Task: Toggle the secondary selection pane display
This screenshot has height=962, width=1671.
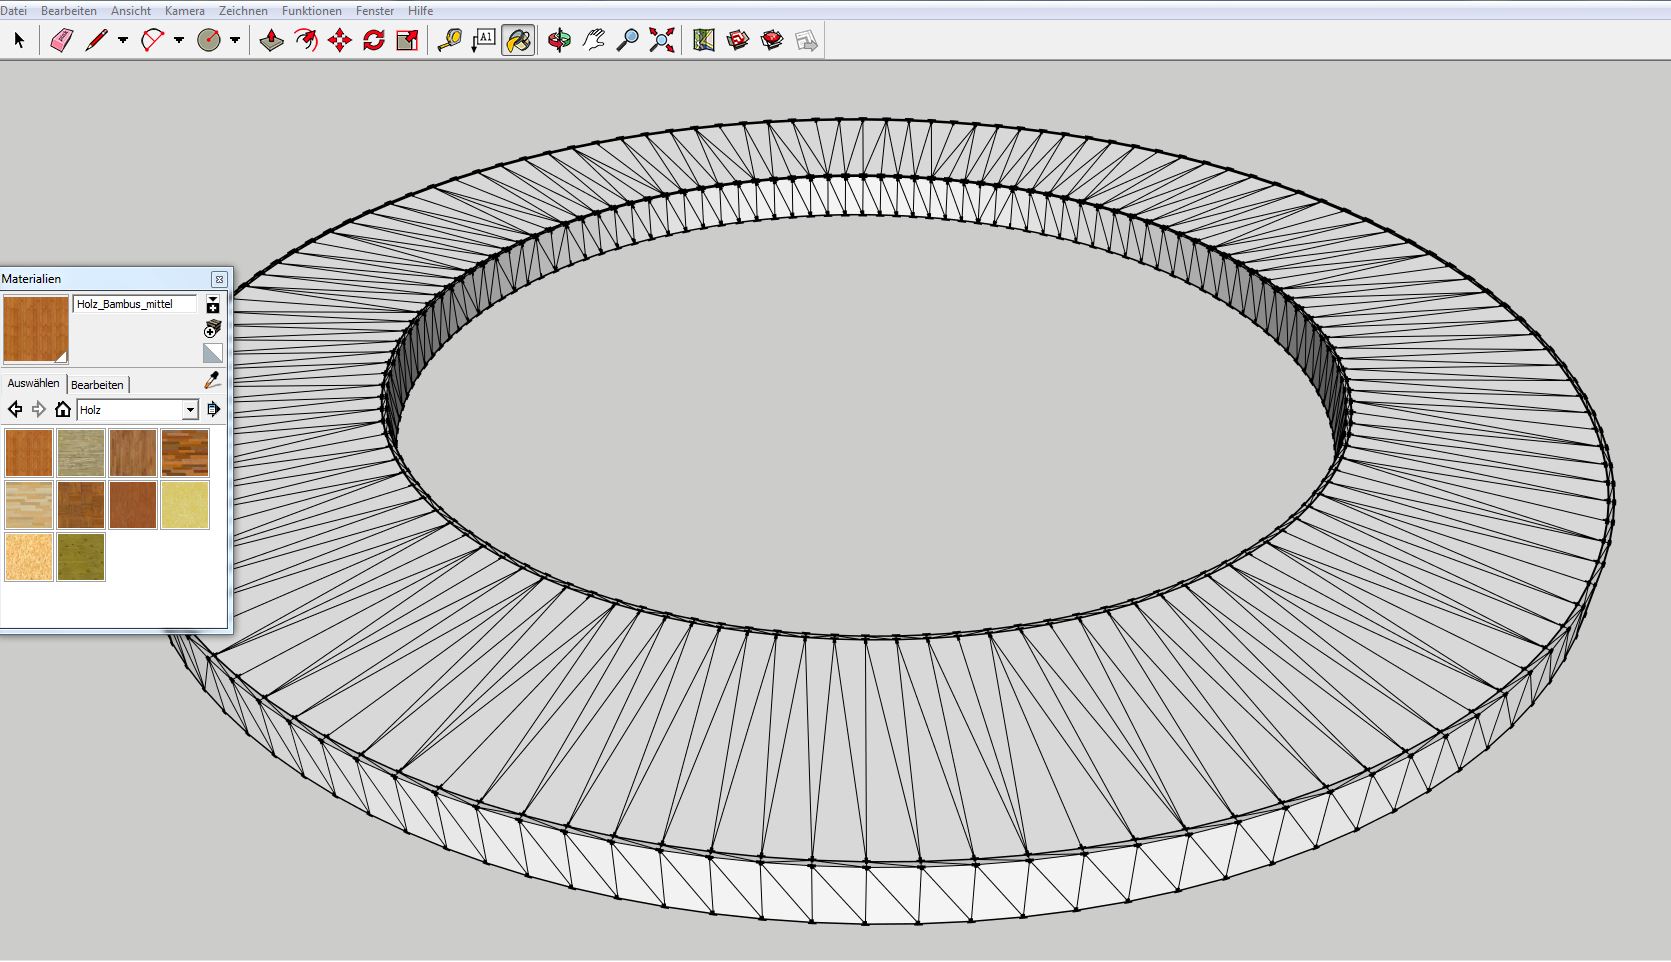Action: click(213, 305)
